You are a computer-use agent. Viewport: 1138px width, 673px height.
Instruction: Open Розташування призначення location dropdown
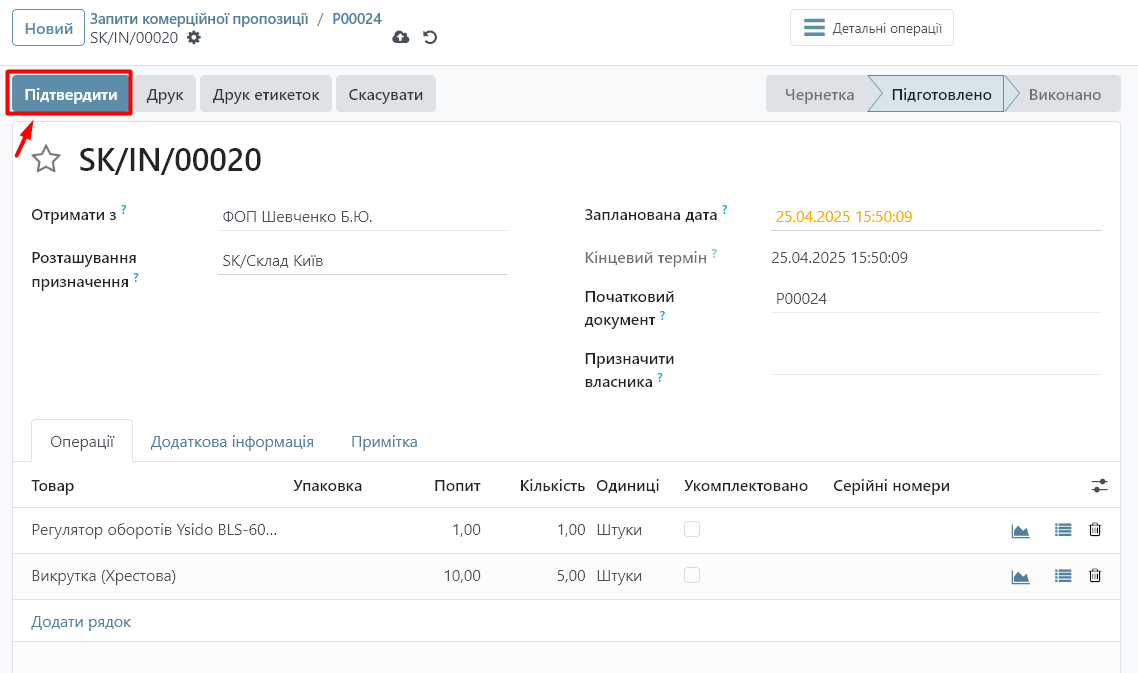pyautogui.click(x=362, y=261)
